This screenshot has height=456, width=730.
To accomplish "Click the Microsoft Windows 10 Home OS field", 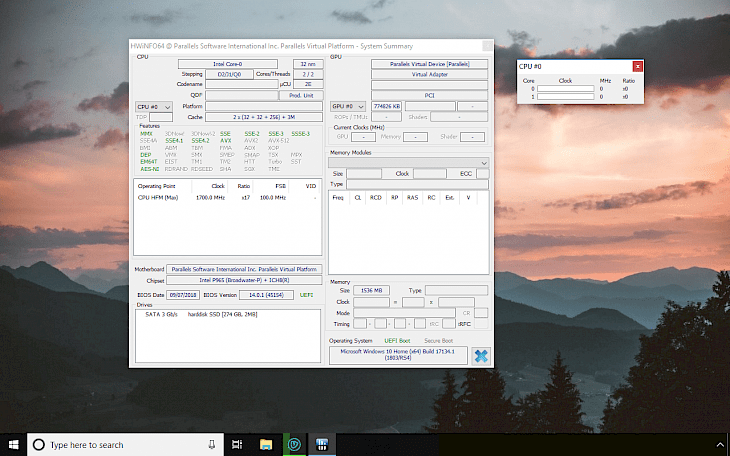I will click(398, 355).
